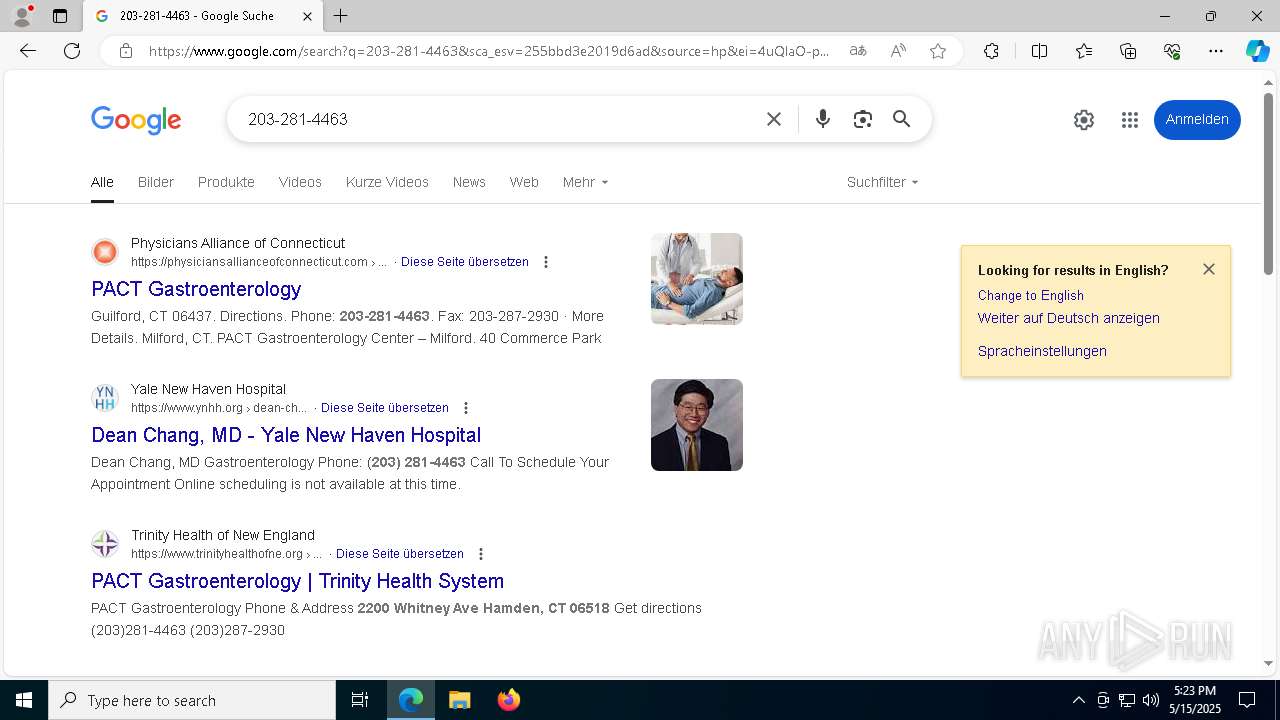Add page to favorites star icon
This screenshot has width=1280, height=720.
click(938, 51)
